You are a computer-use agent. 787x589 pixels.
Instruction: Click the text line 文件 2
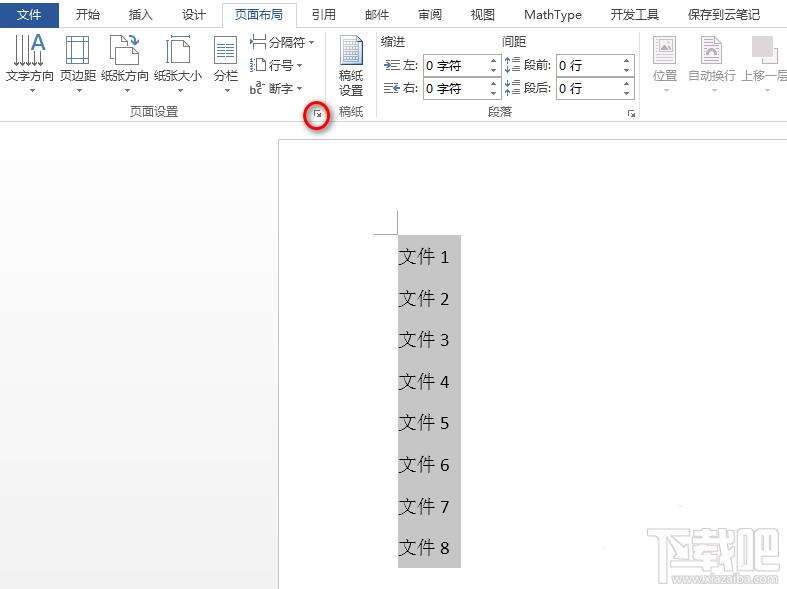(x=424, y=299)
